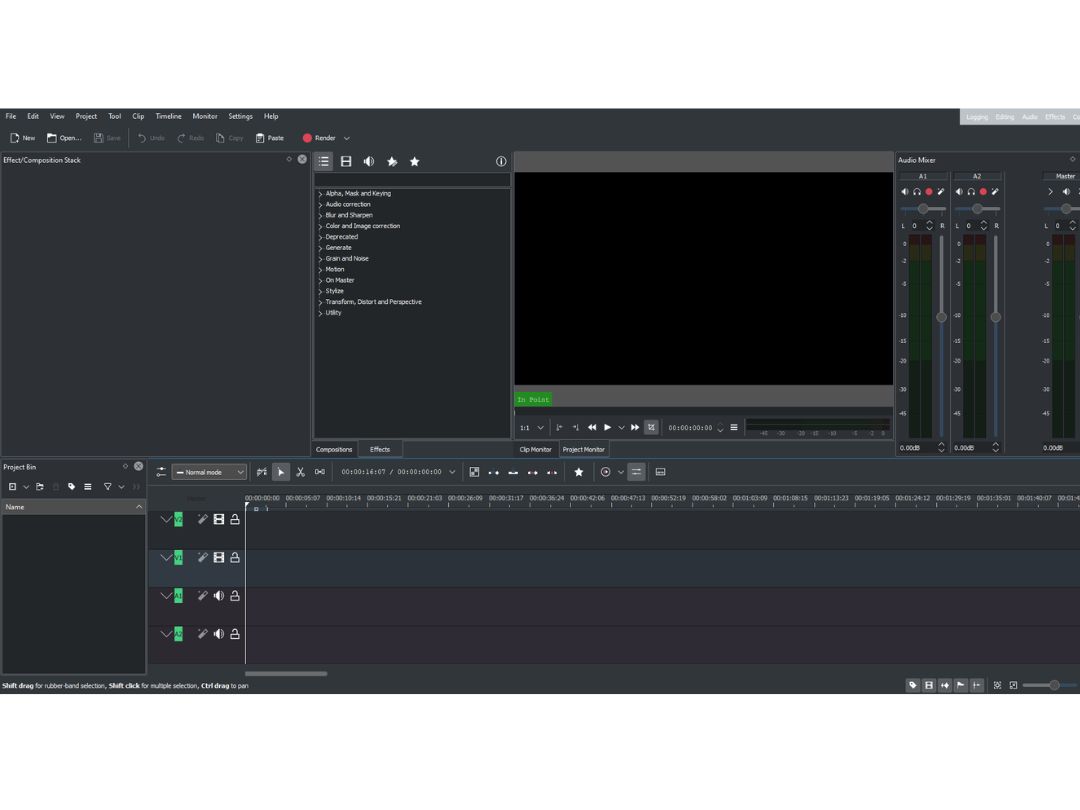Mute A1 channel in Audio Mixer
Screen dimensions: 1080x810
tap(904, 191)
